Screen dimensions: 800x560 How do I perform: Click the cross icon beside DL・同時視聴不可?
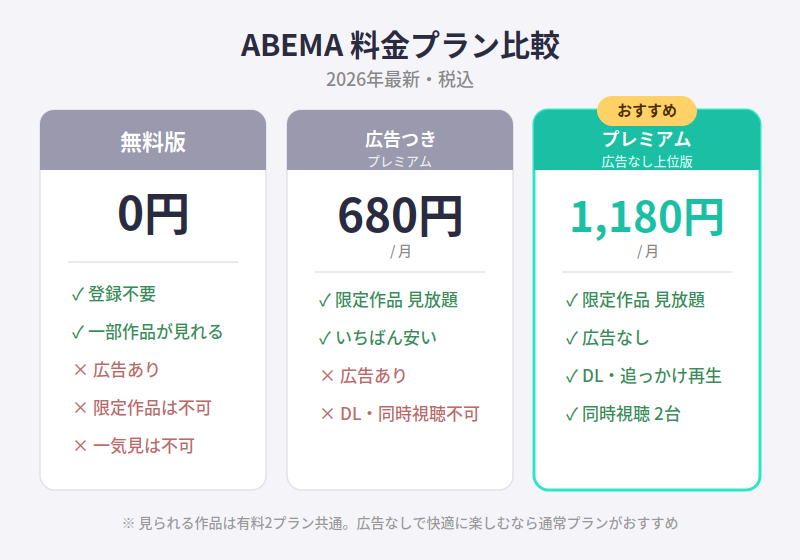(327, 414)
